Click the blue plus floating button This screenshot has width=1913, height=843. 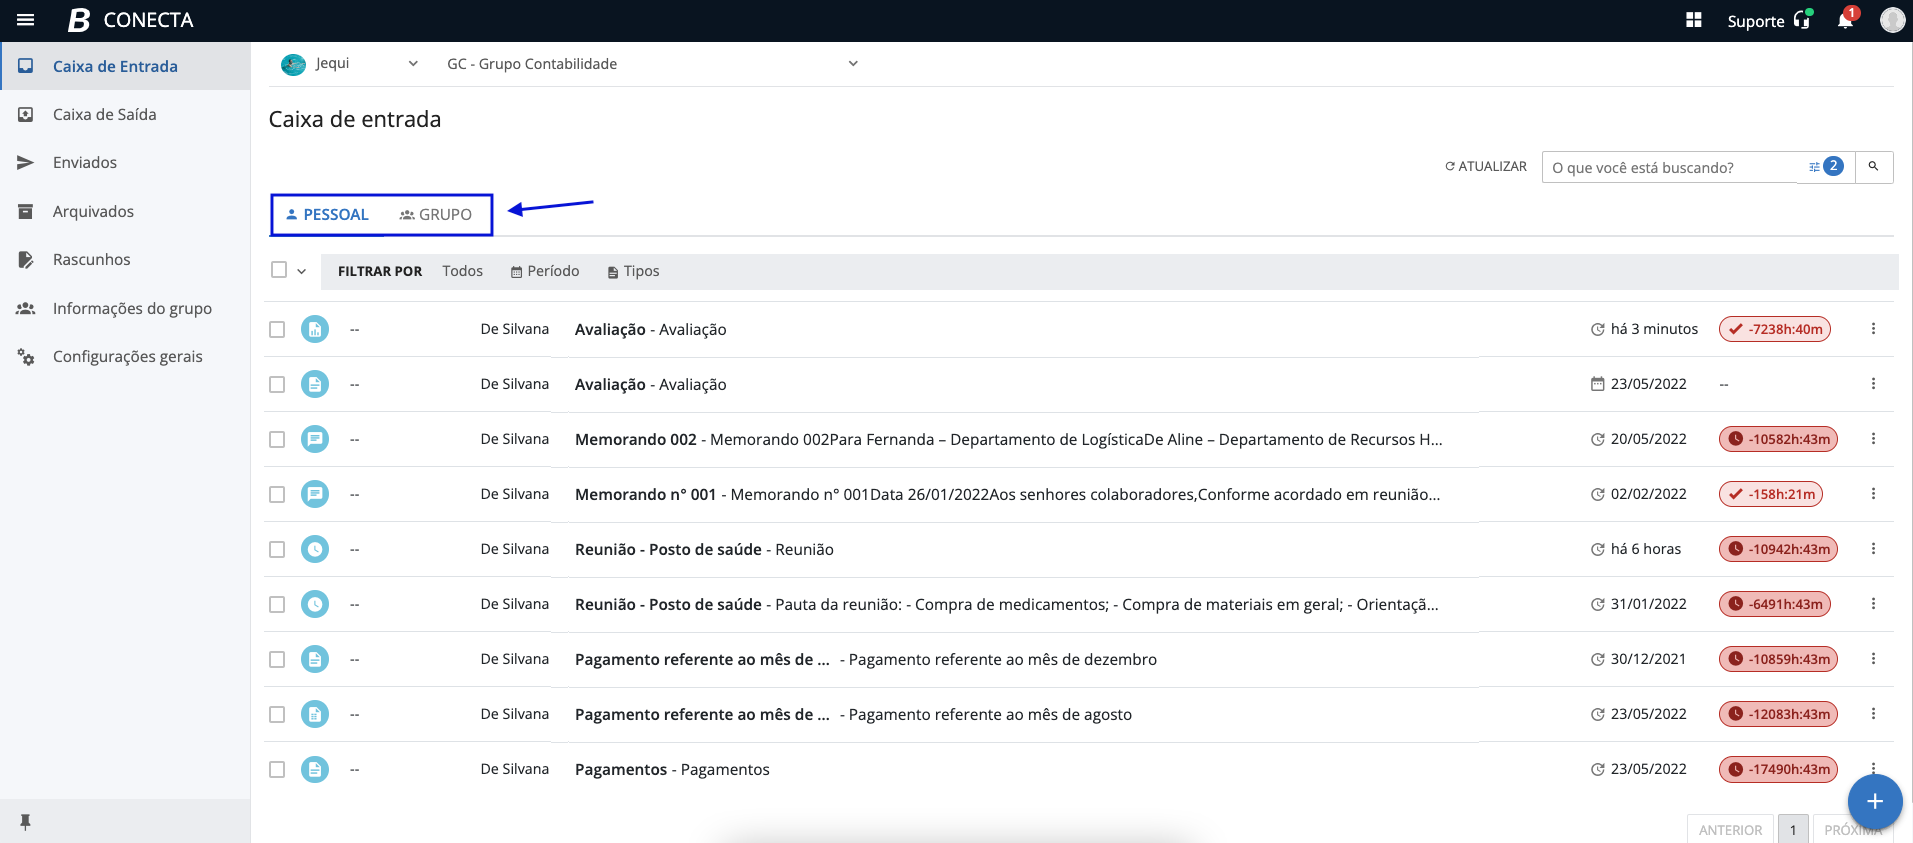click(1874, 801)
